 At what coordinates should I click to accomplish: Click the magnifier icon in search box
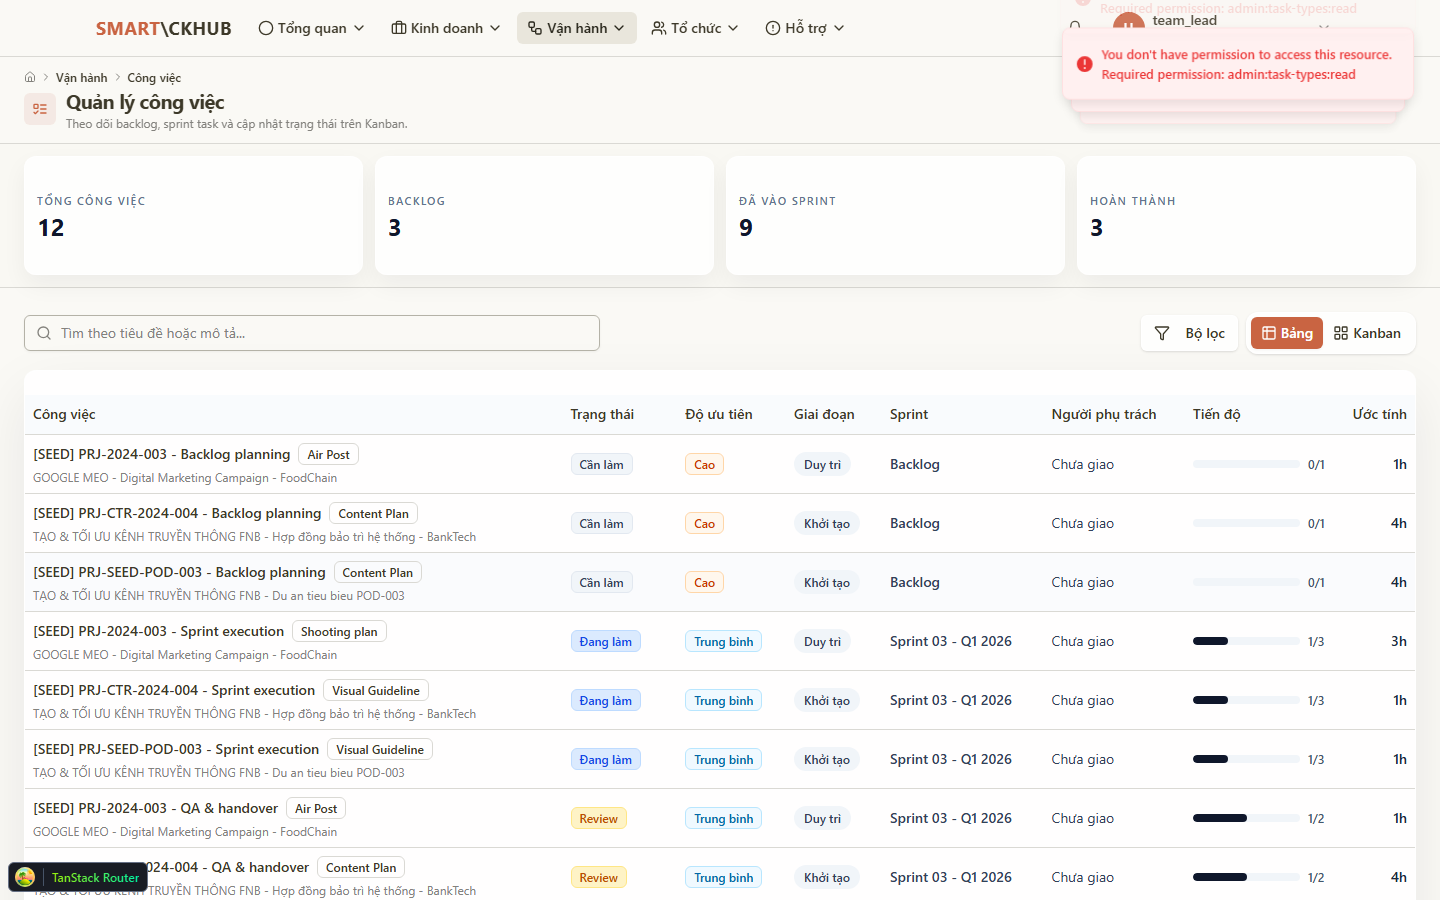(x=44, y=333)
